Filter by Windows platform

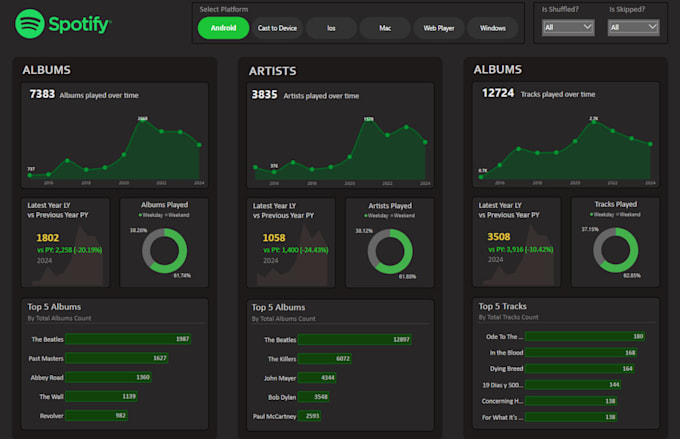click(493, 28)
